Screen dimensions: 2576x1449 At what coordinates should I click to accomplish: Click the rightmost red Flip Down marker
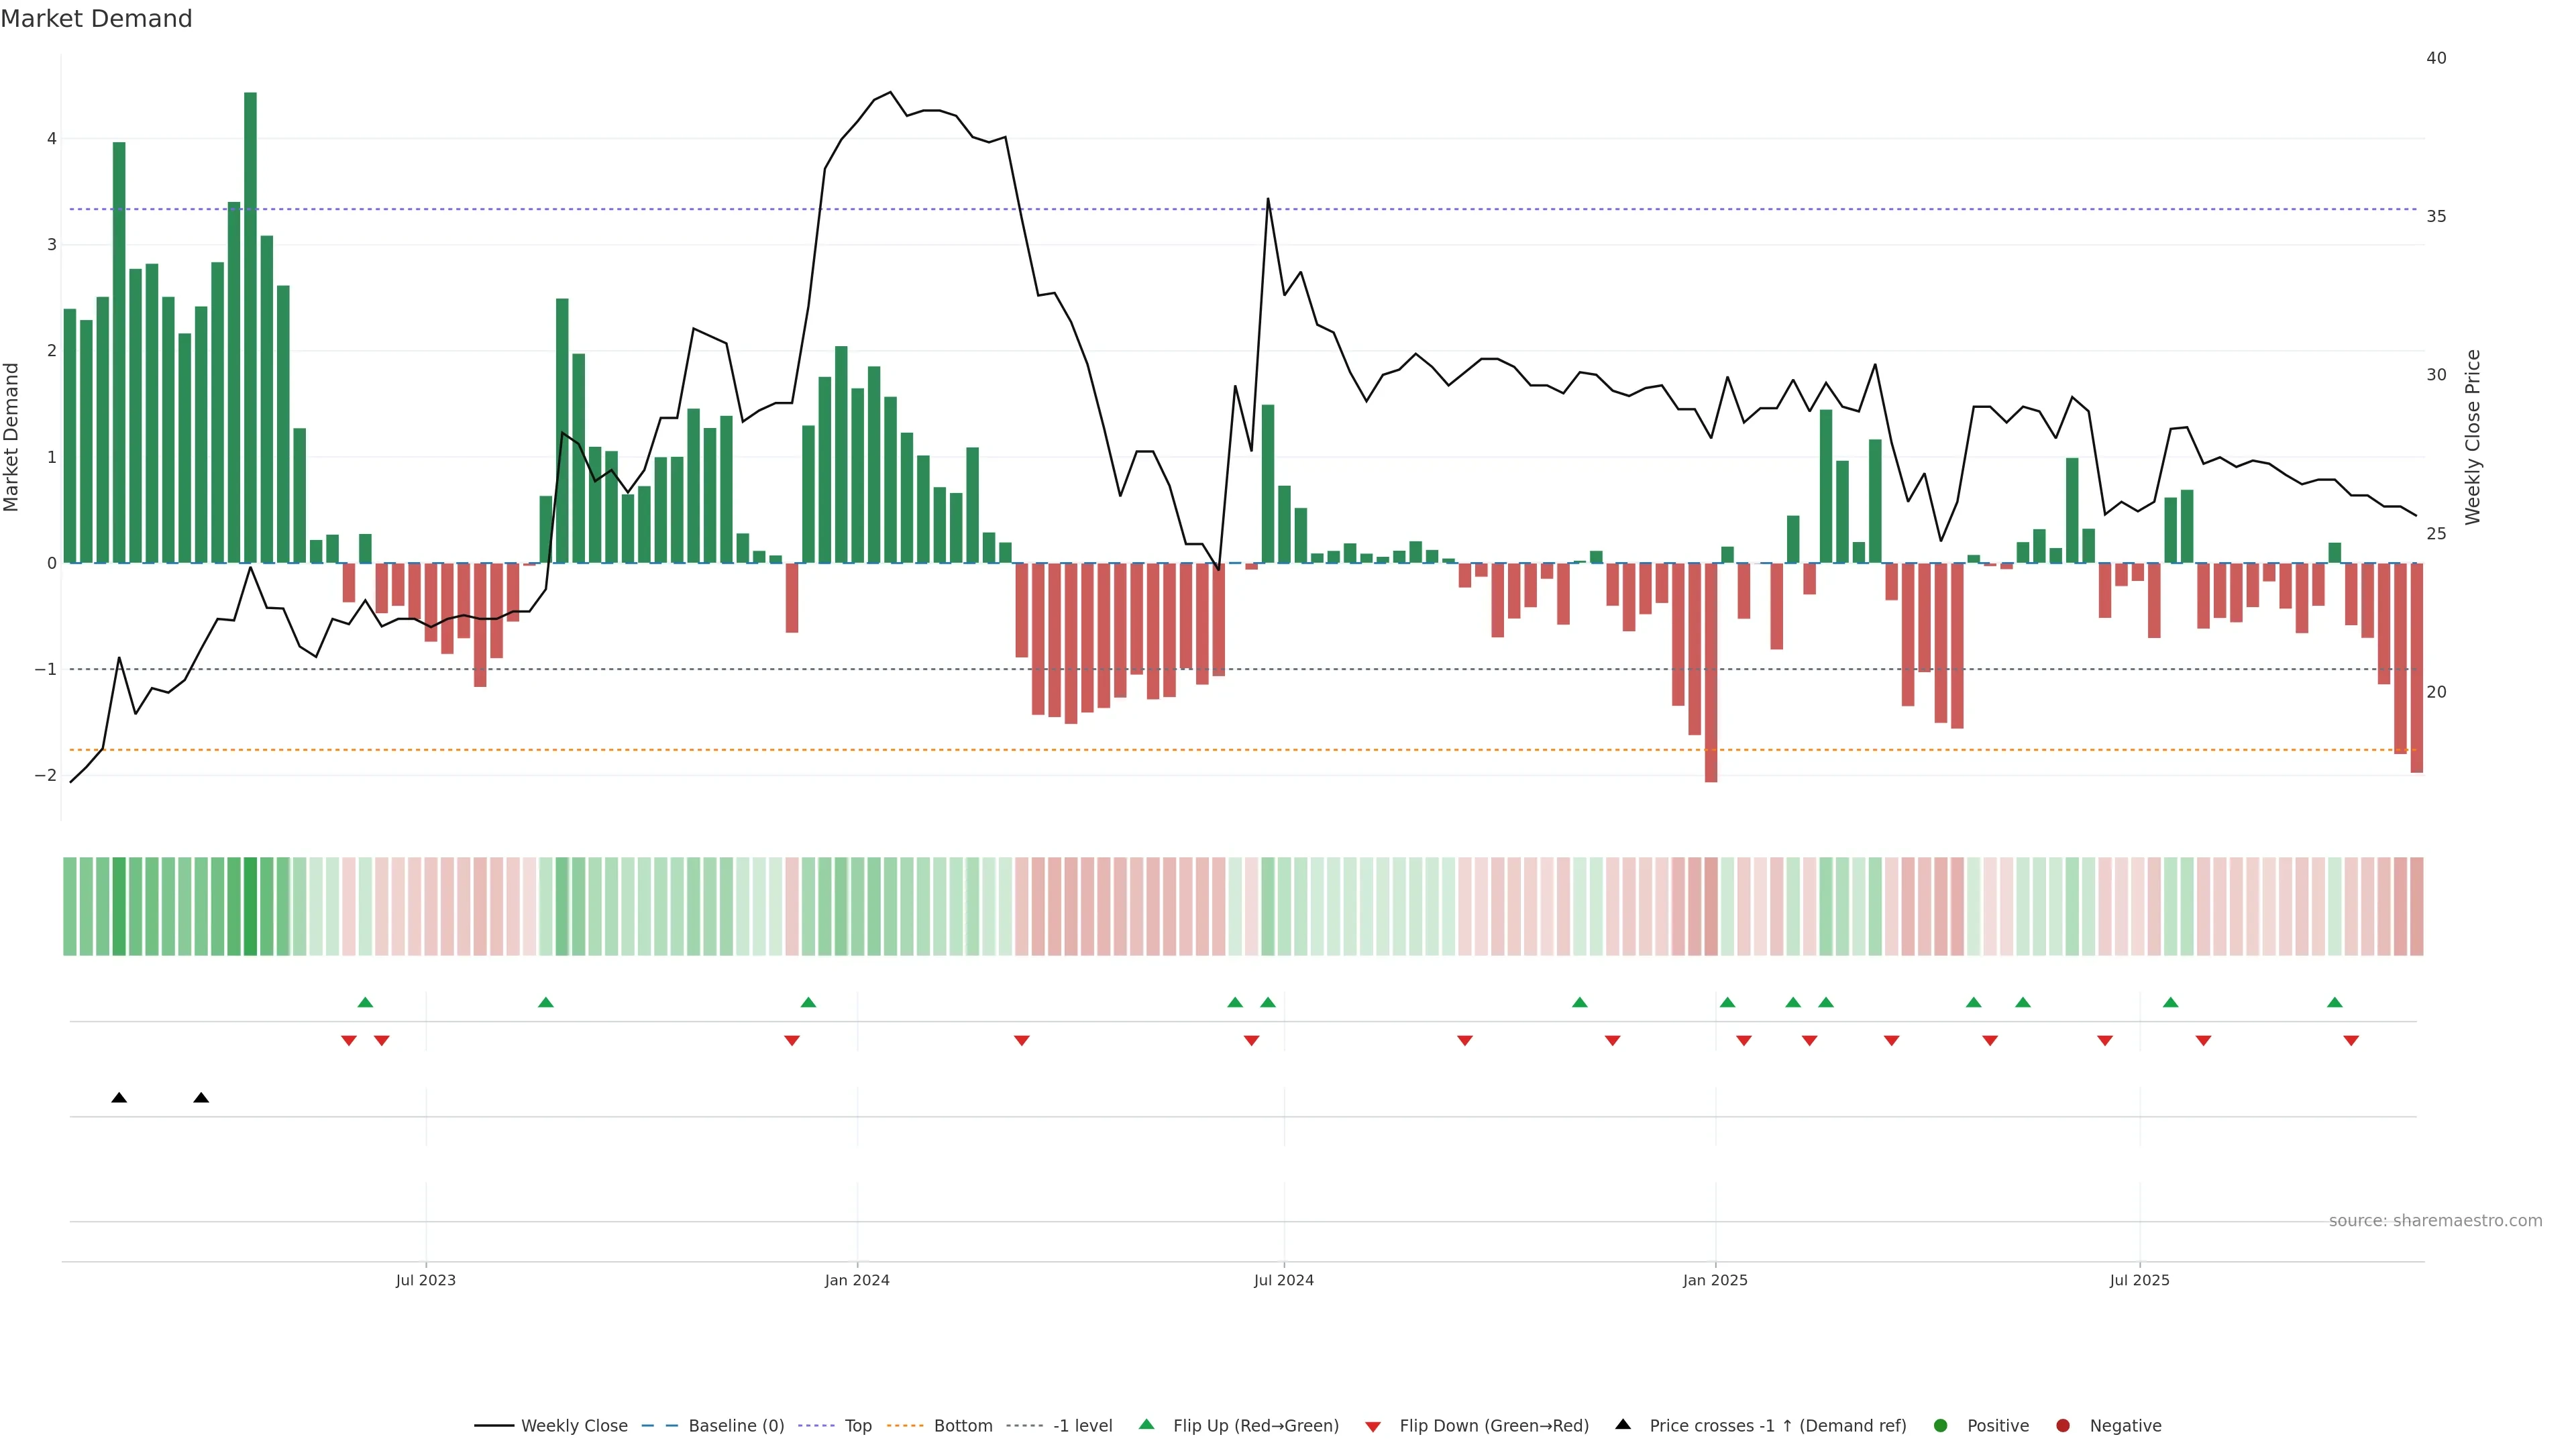tap(2351, 1040)
